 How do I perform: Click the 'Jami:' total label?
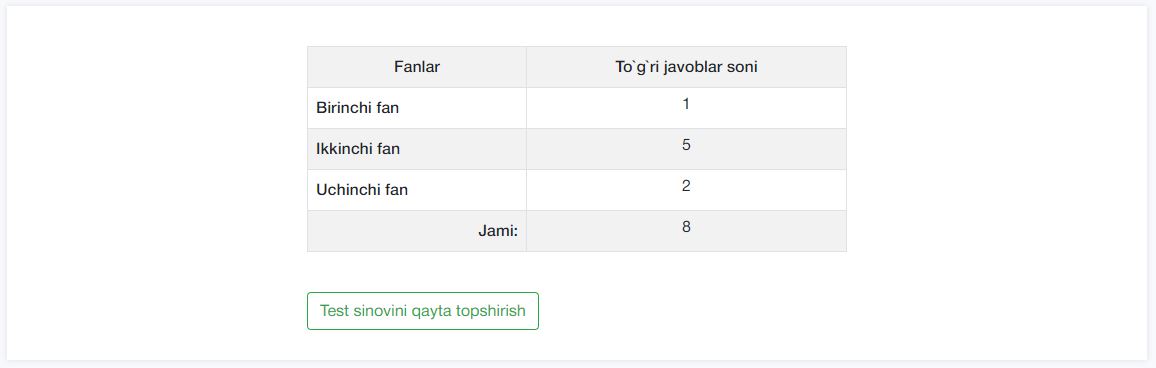498,231
